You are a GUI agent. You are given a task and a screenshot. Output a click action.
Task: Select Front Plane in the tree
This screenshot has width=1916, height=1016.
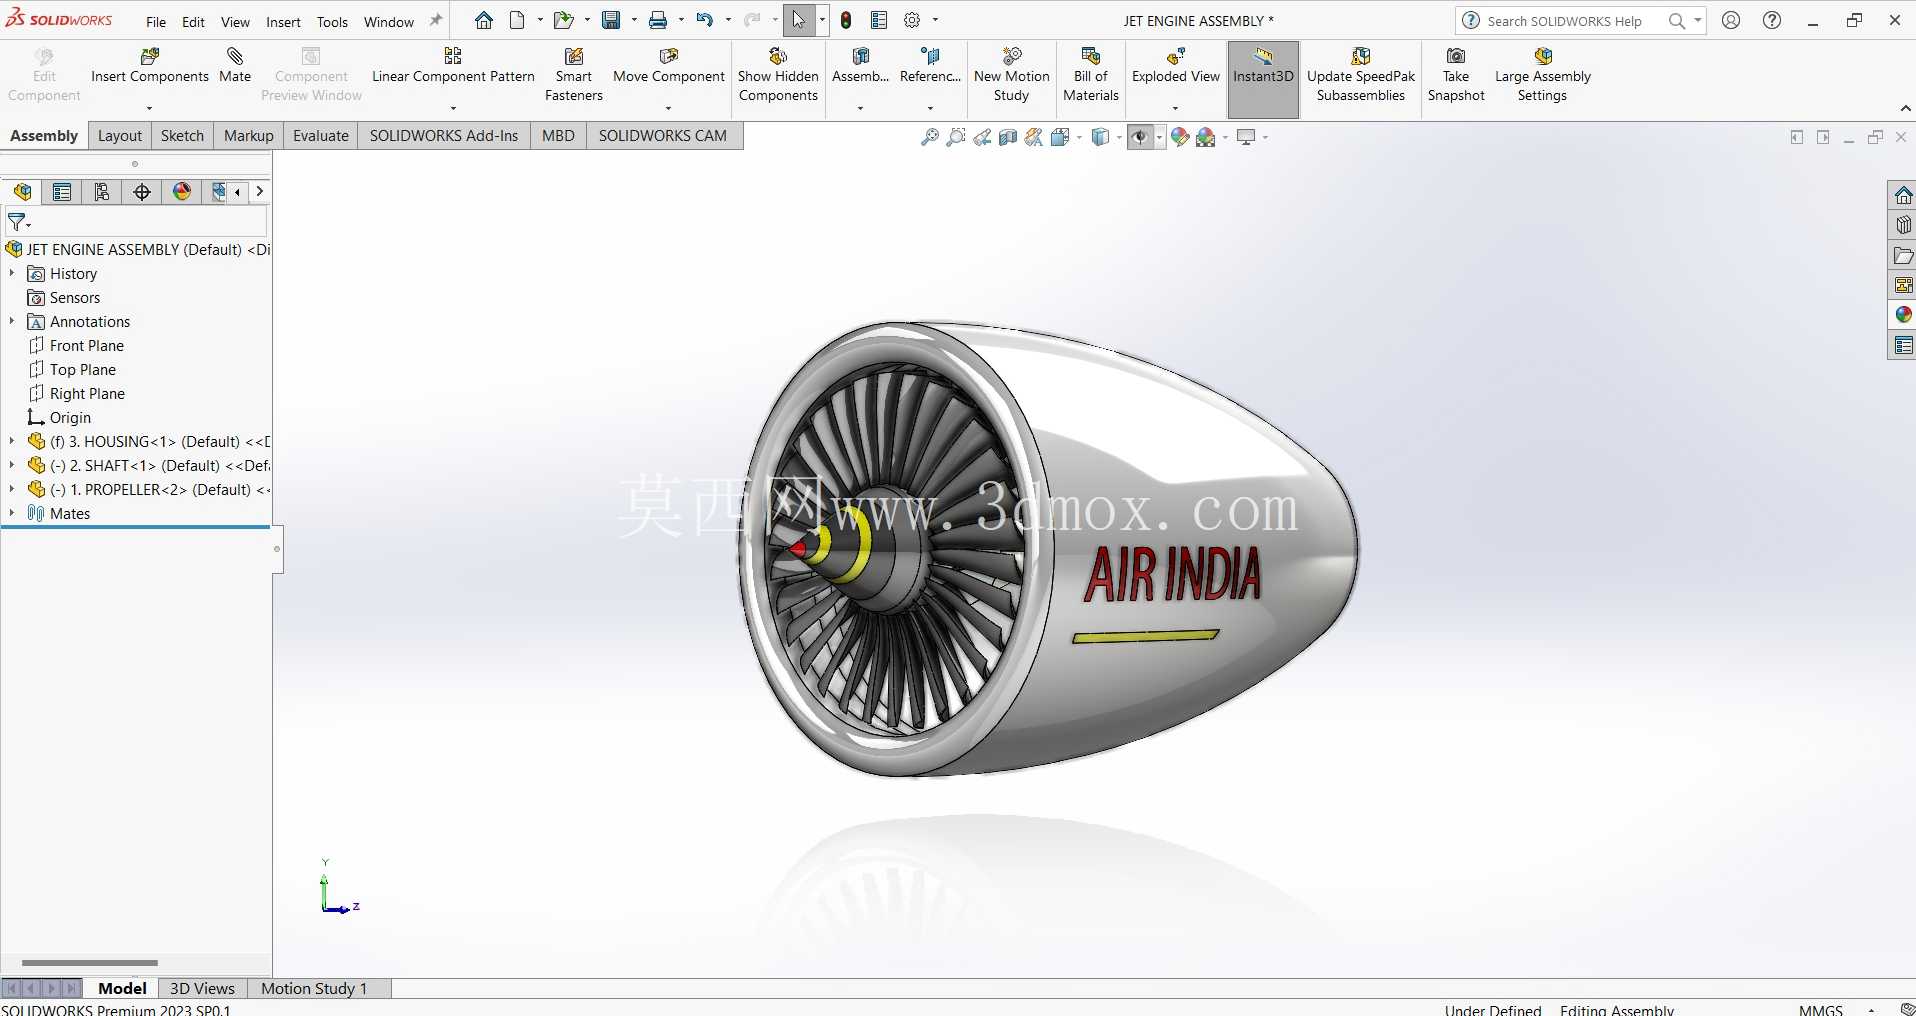[x=87, y=345]
